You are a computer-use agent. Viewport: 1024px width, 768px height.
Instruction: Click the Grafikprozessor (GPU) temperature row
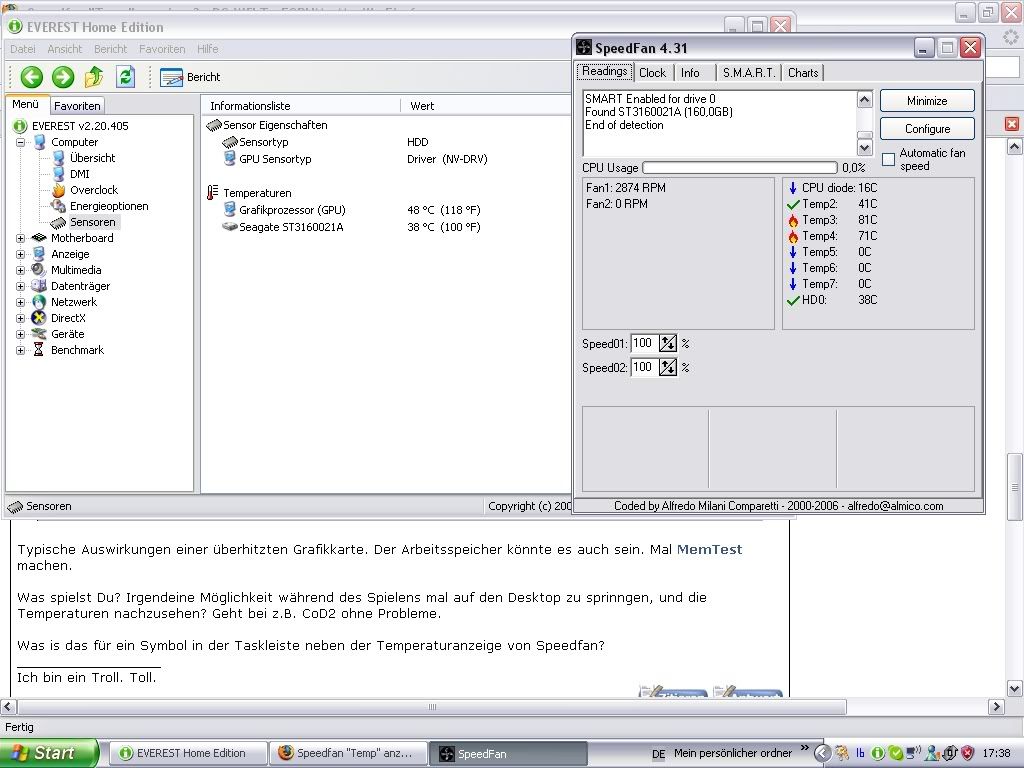(x=353, y=210)
